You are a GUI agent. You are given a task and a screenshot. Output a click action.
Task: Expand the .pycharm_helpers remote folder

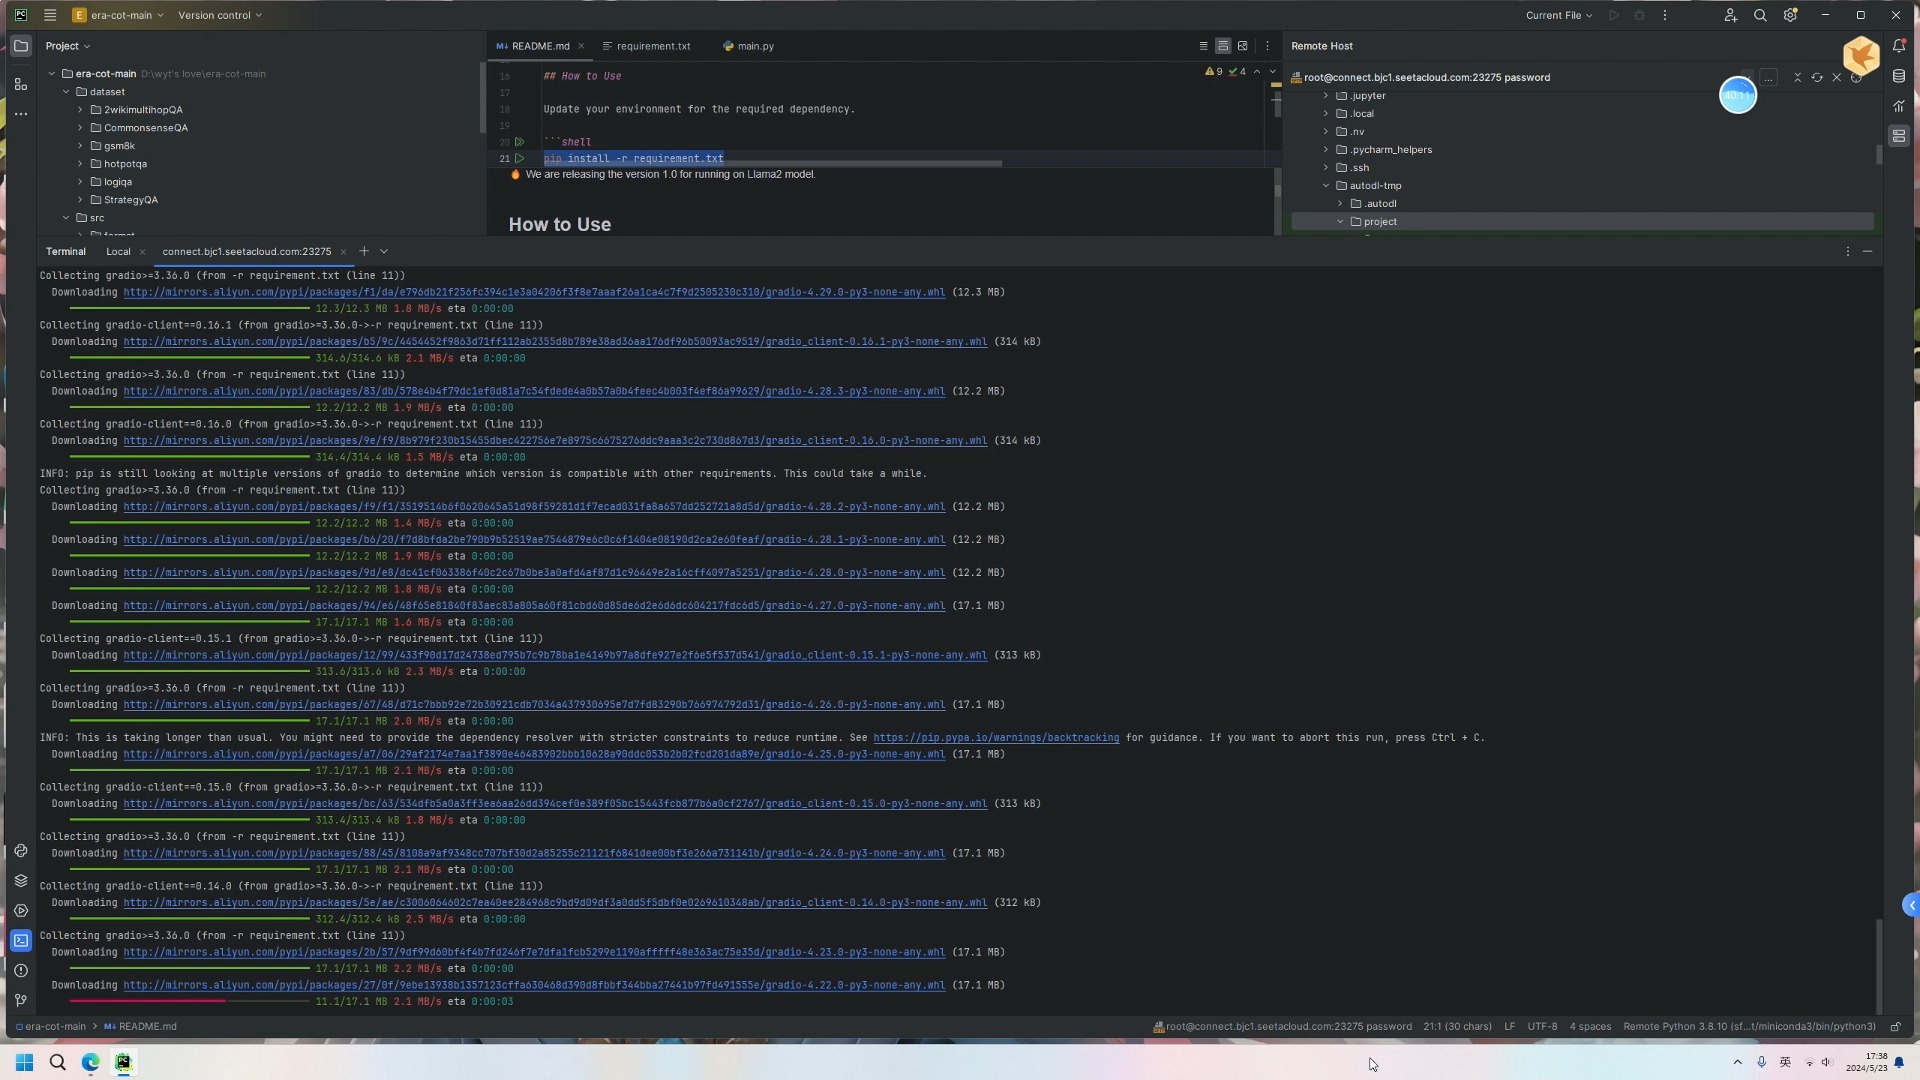[x=1326, y=150]
